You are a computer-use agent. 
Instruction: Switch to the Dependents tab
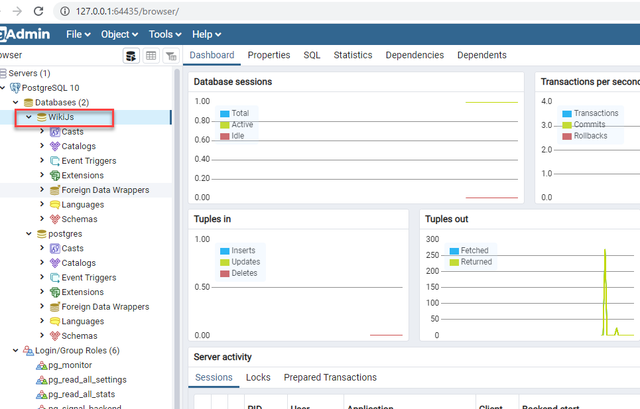tap(482, 55)
